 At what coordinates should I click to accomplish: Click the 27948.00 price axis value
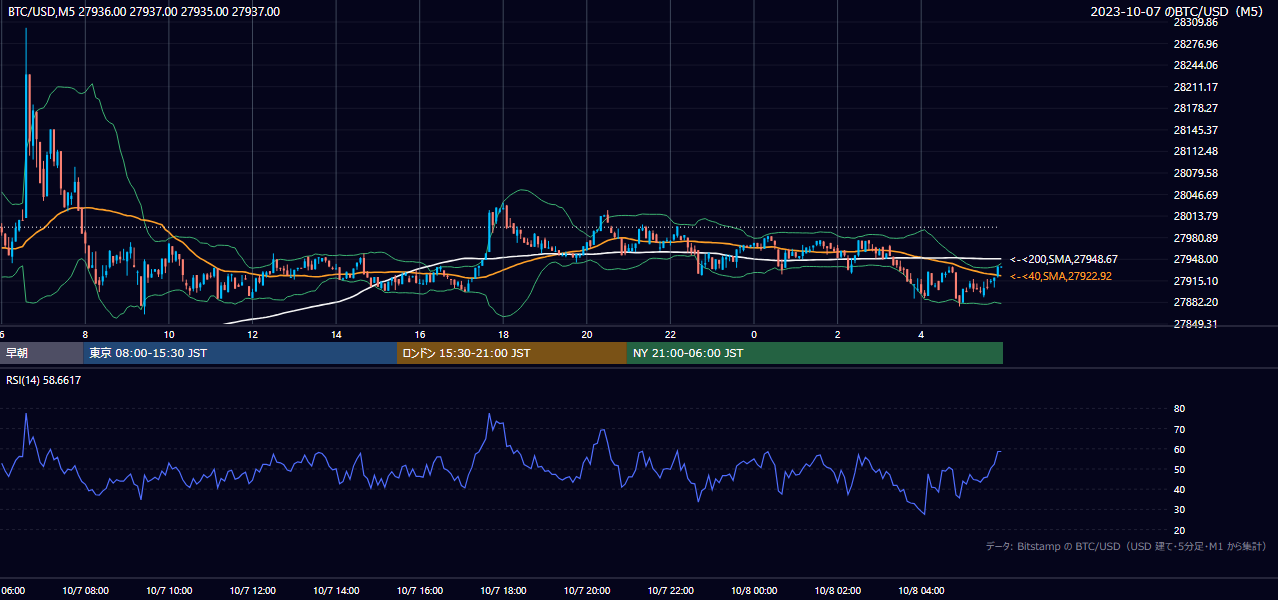coord(1195,259)
